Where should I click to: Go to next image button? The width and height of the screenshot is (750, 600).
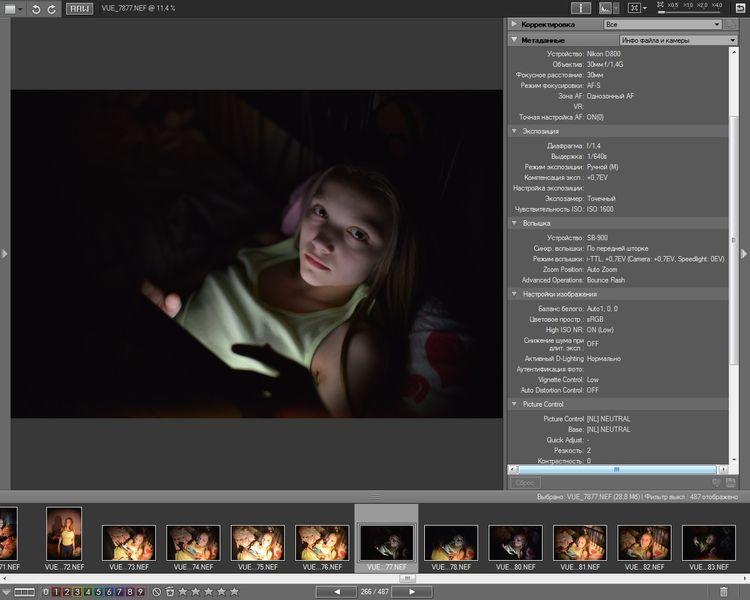click(x=412, y=592)
